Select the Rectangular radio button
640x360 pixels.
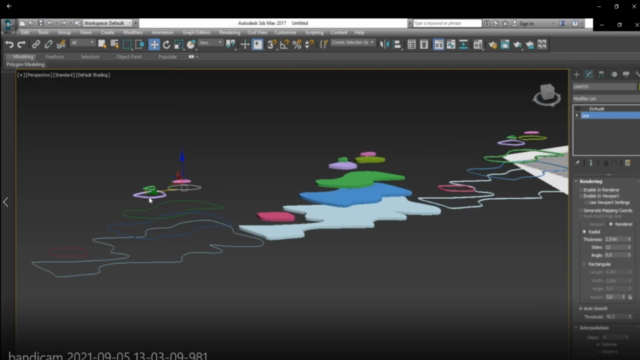(584, 264)
